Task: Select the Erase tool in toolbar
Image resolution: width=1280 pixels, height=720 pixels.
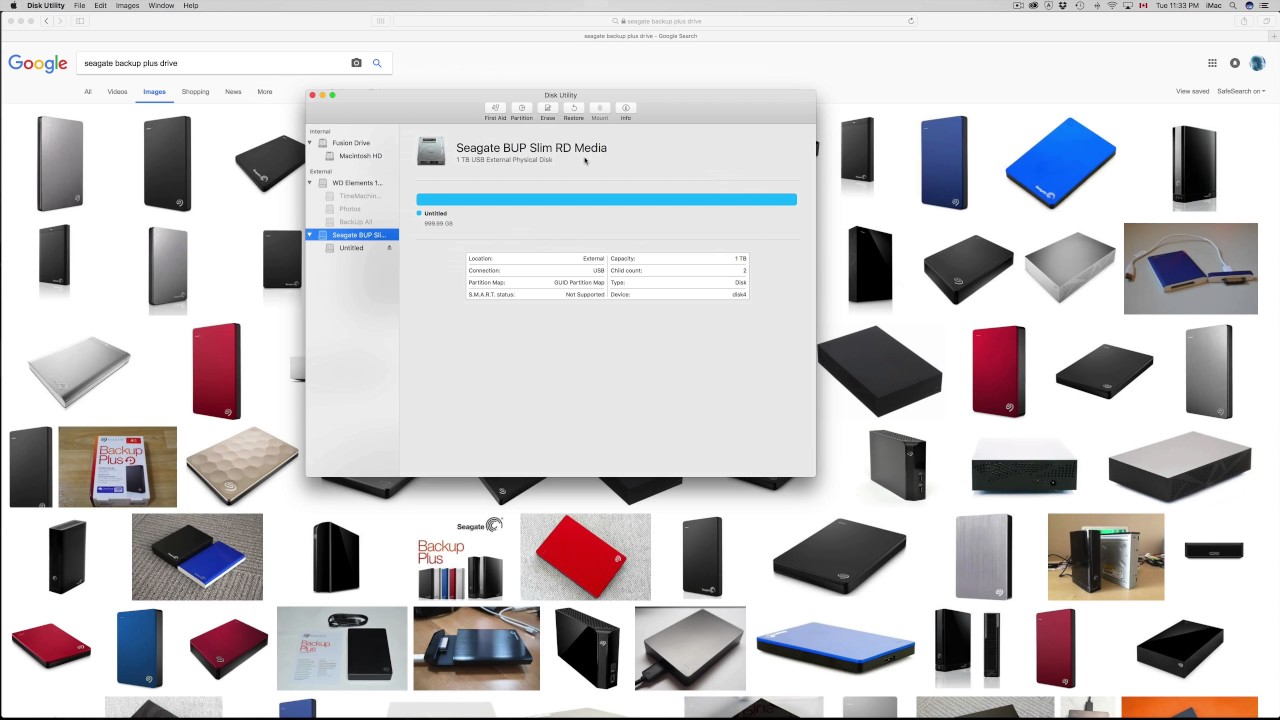Action: pyautogui.click(x=547, y=110)
